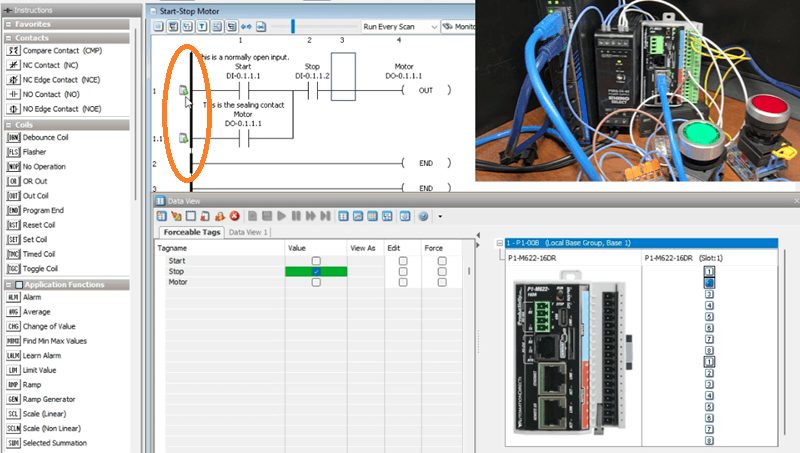
Task: Enable Force checkbox for Motor tag
Action: [441, 283]
